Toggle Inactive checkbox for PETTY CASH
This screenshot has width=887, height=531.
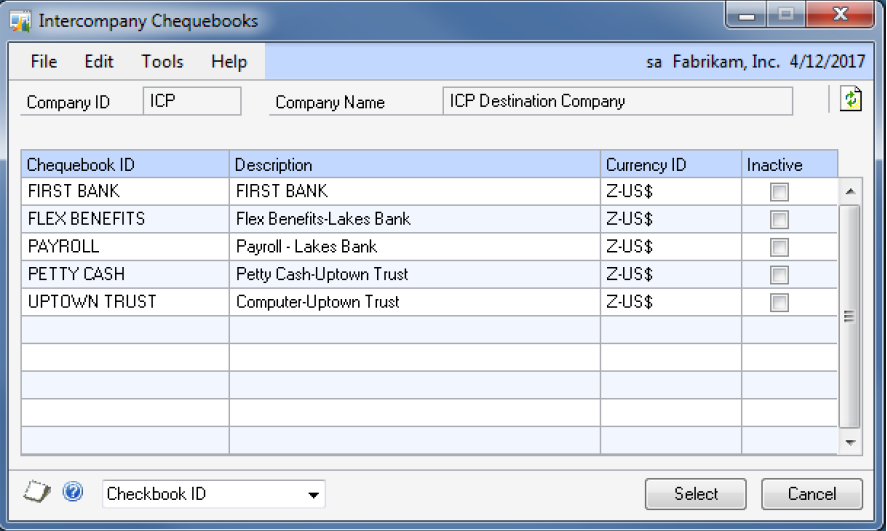point(779,275)
